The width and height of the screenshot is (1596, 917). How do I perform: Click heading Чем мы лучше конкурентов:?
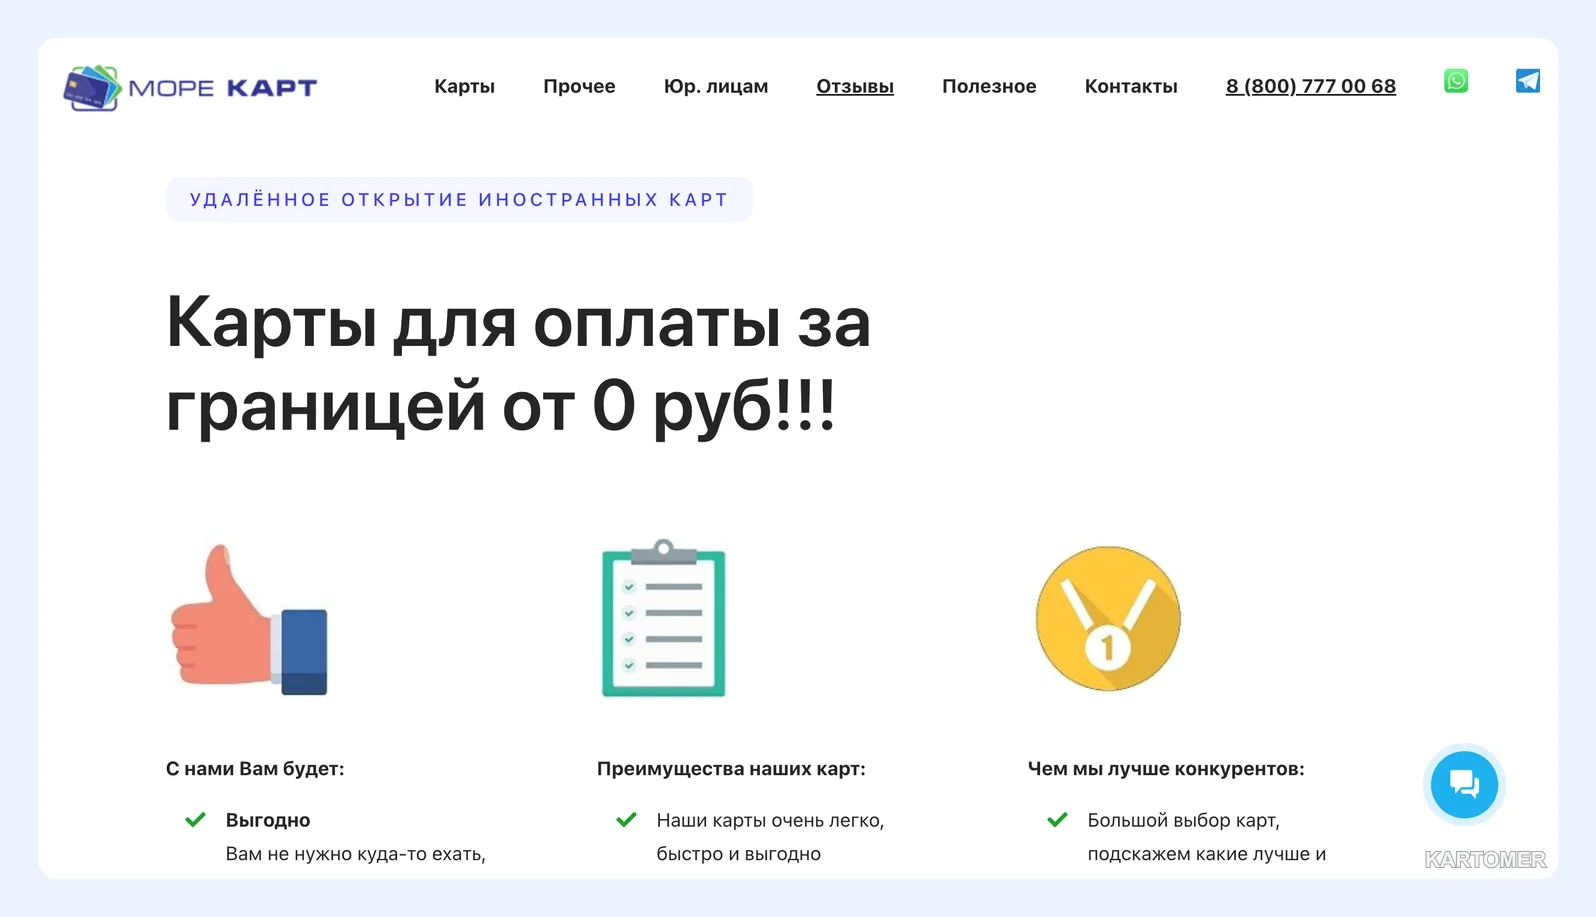coord(1166,769)
